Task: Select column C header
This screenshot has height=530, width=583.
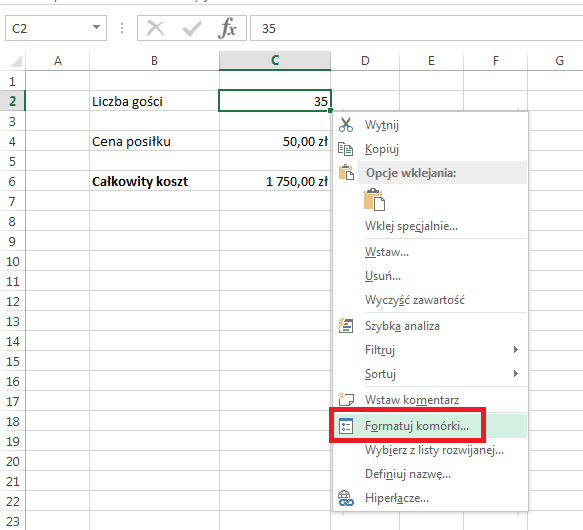Action: 275,61
